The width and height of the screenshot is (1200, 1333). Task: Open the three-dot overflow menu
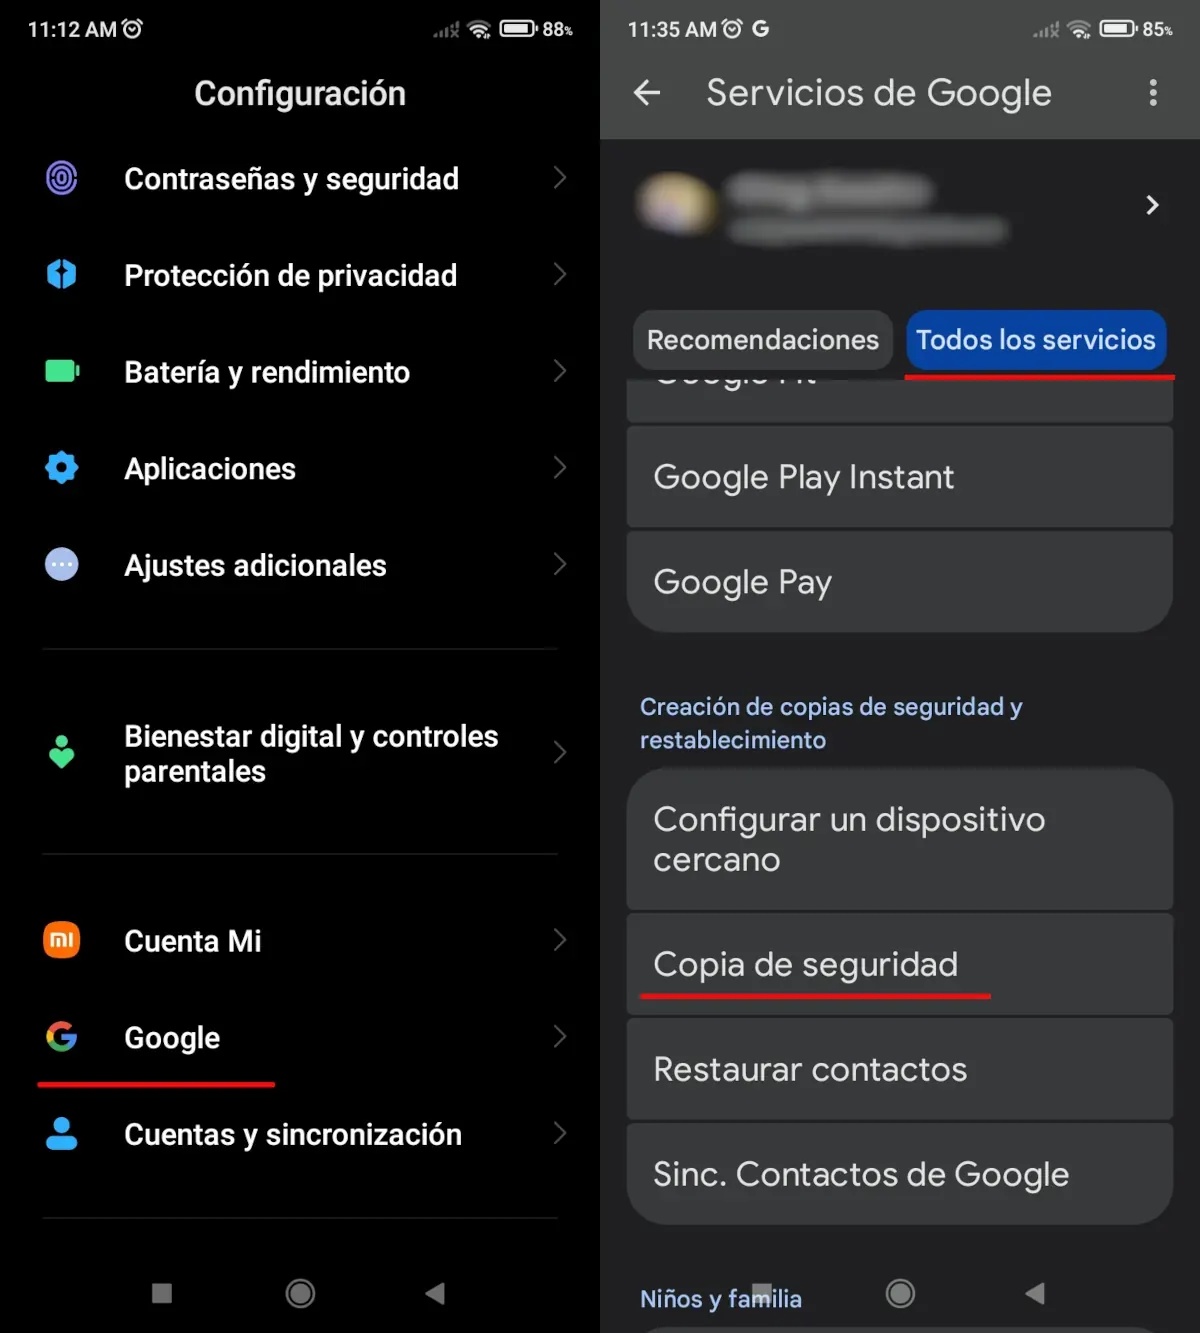tap(1153, 93)
